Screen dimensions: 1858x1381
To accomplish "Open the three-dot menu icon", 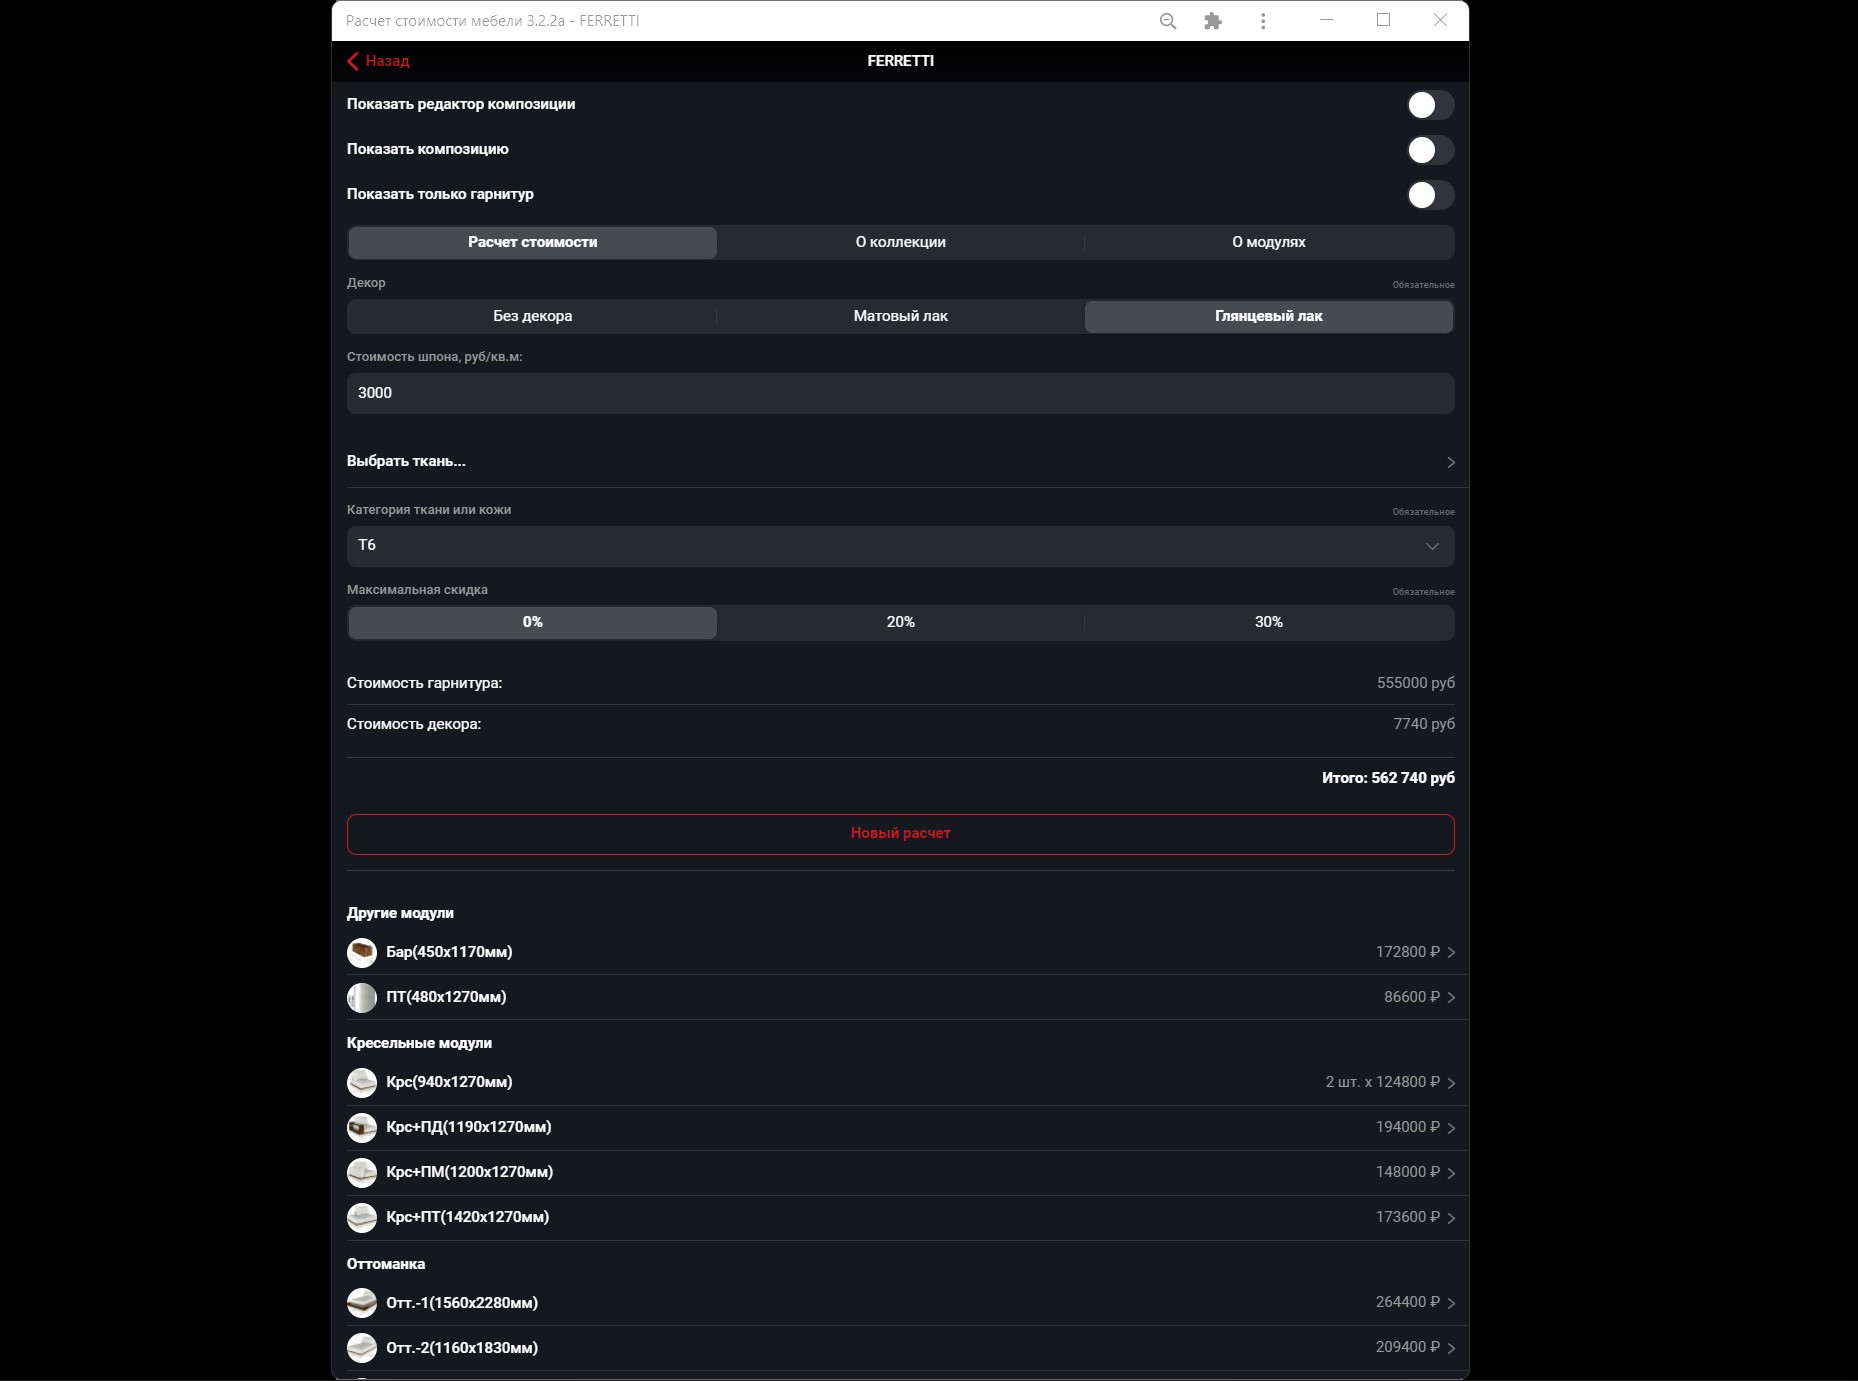I will 1263,21.
